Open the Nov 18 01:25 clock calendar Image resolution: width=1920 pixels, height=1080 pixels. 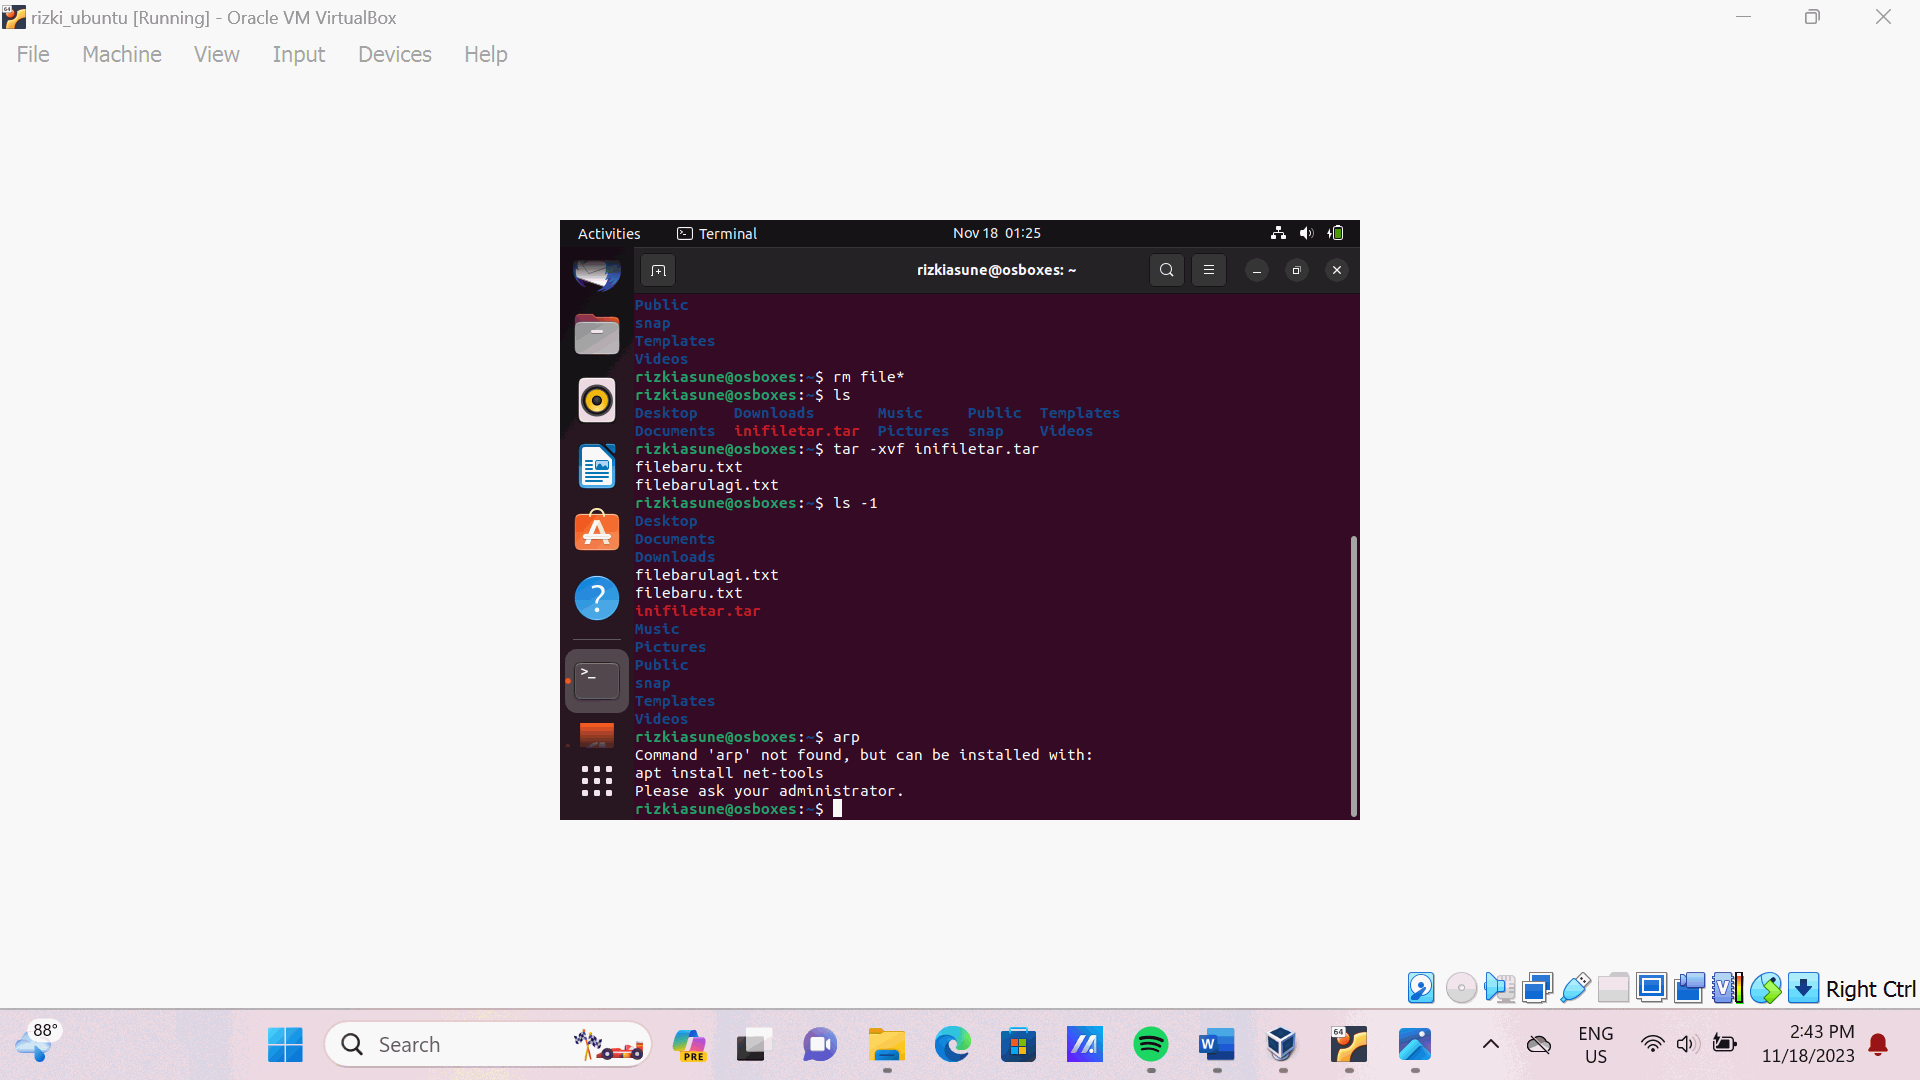click(x=997, y=233)
